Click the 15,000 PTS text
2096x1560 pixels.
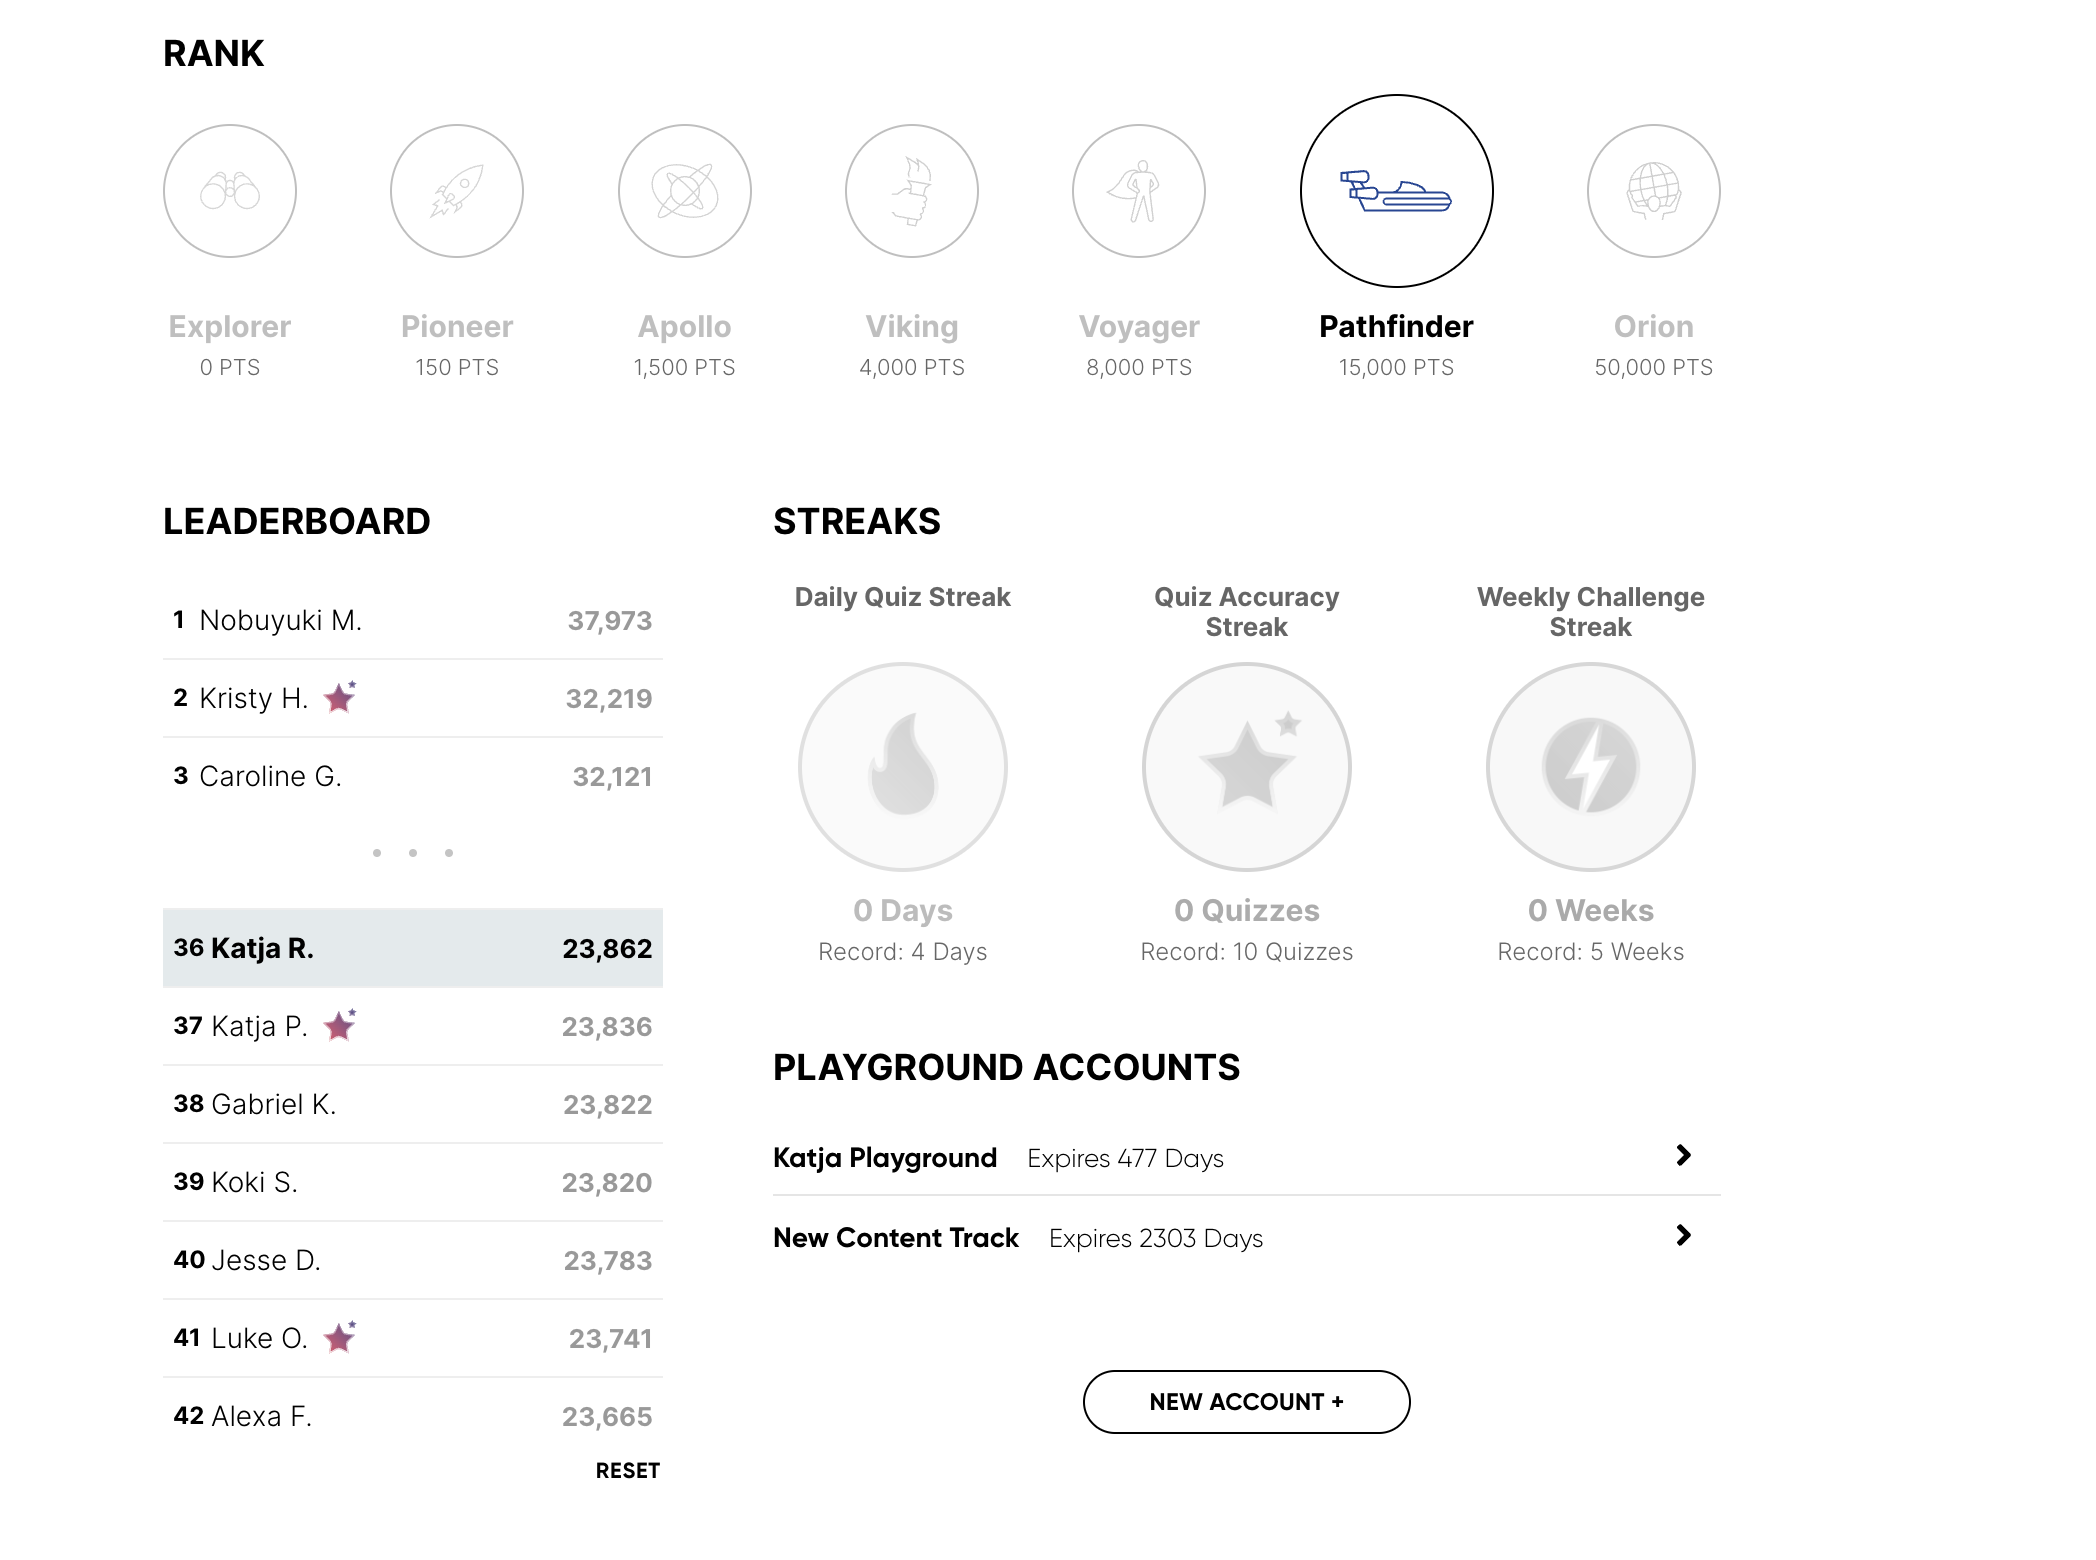click(x=1397, y=368)
